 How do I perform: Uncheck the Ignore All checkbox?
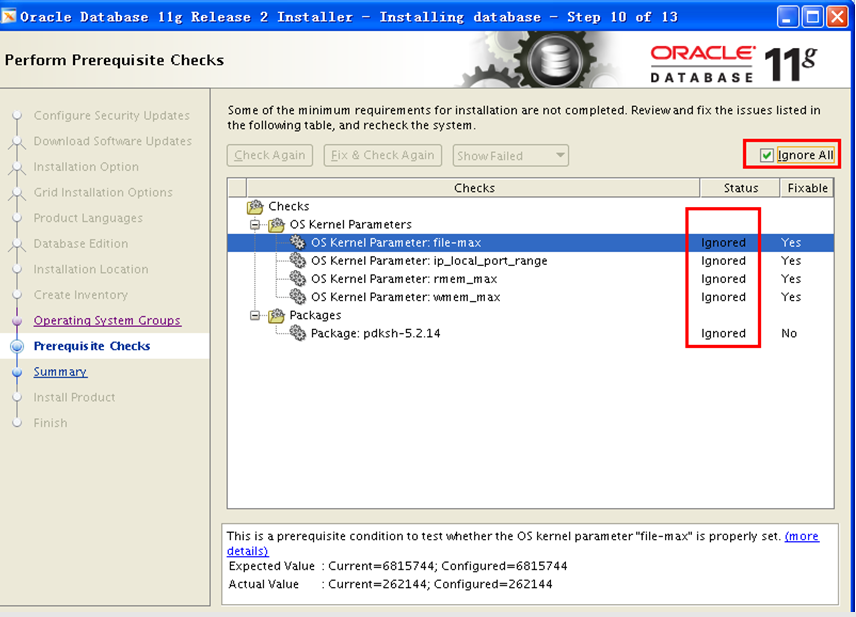point(766,156)
